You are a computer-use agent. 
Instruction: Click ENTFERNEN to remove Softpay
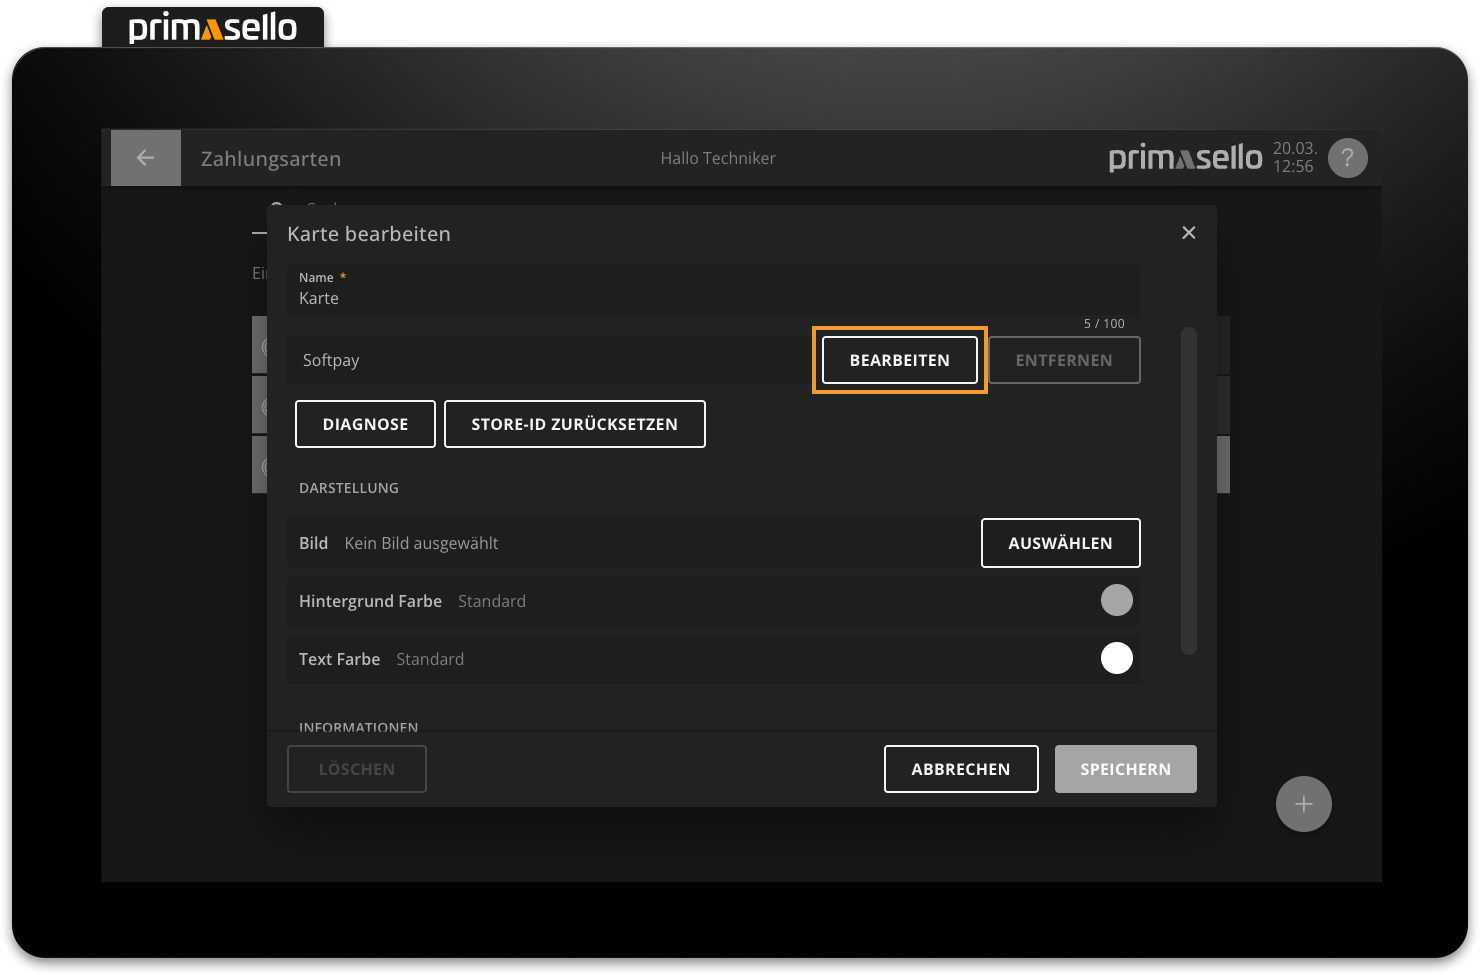click(x=1064, y=360)
